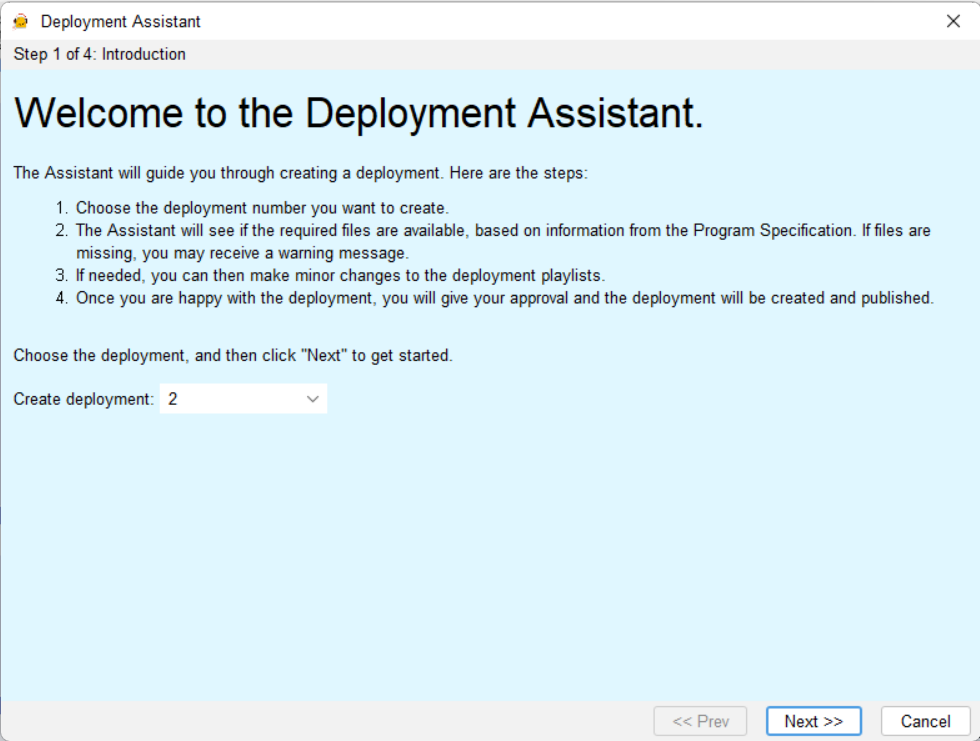Image resolution: width=980 pixels, height=741 pixels.
Task: Click the Prev button
Action: coord(700,720)
